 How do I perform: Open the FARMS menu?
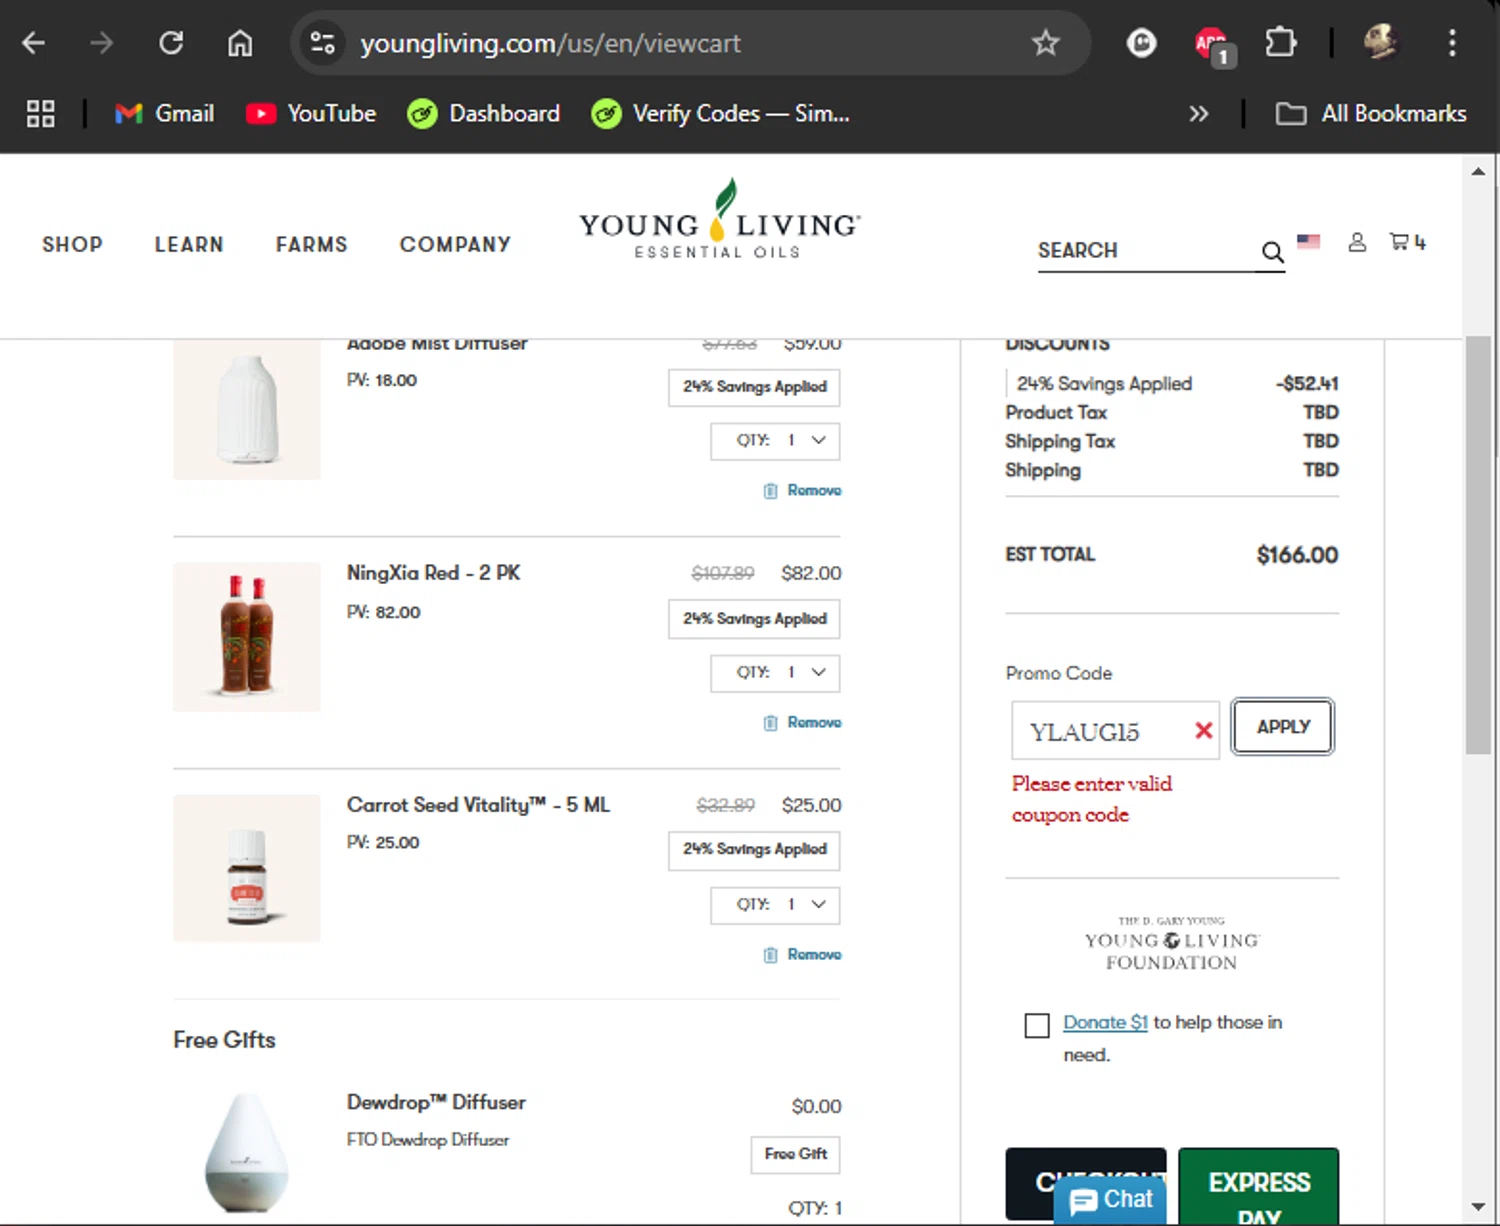click(312, 245)
